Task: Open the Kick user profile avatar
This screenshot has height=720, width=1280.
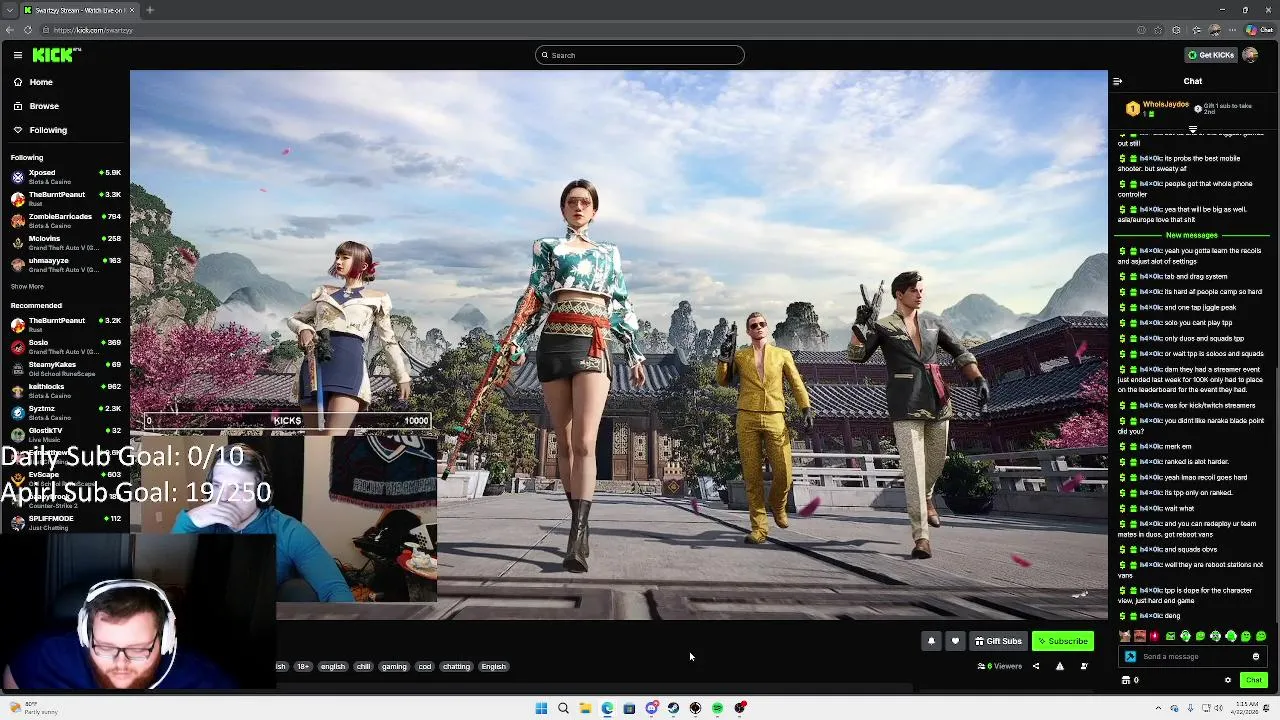Action: coord(1250,55)
